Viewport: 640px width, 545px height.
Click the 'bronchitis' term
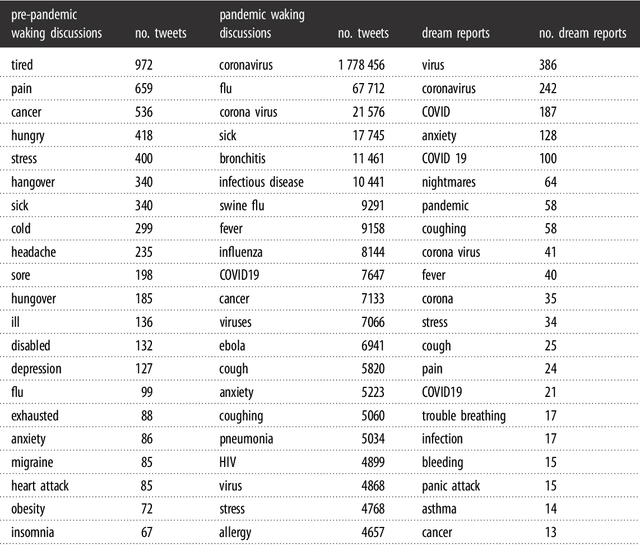(x=246, y=158)
